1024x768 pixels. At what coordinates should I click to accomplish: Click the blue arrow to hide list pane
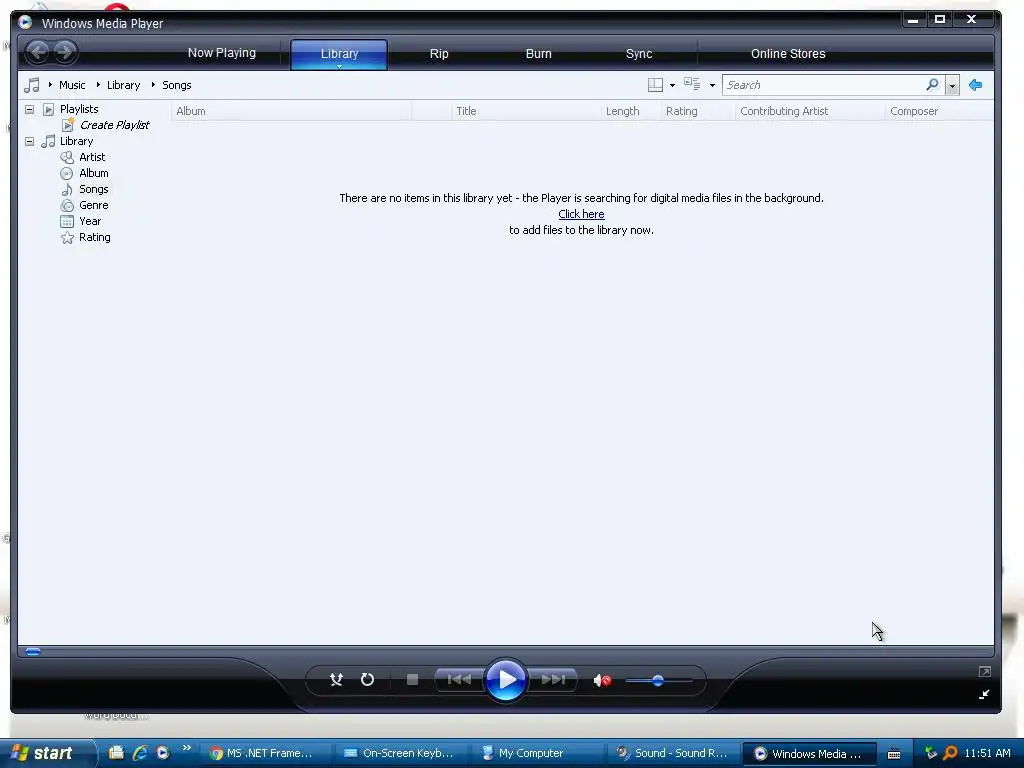tap(976, 85)
